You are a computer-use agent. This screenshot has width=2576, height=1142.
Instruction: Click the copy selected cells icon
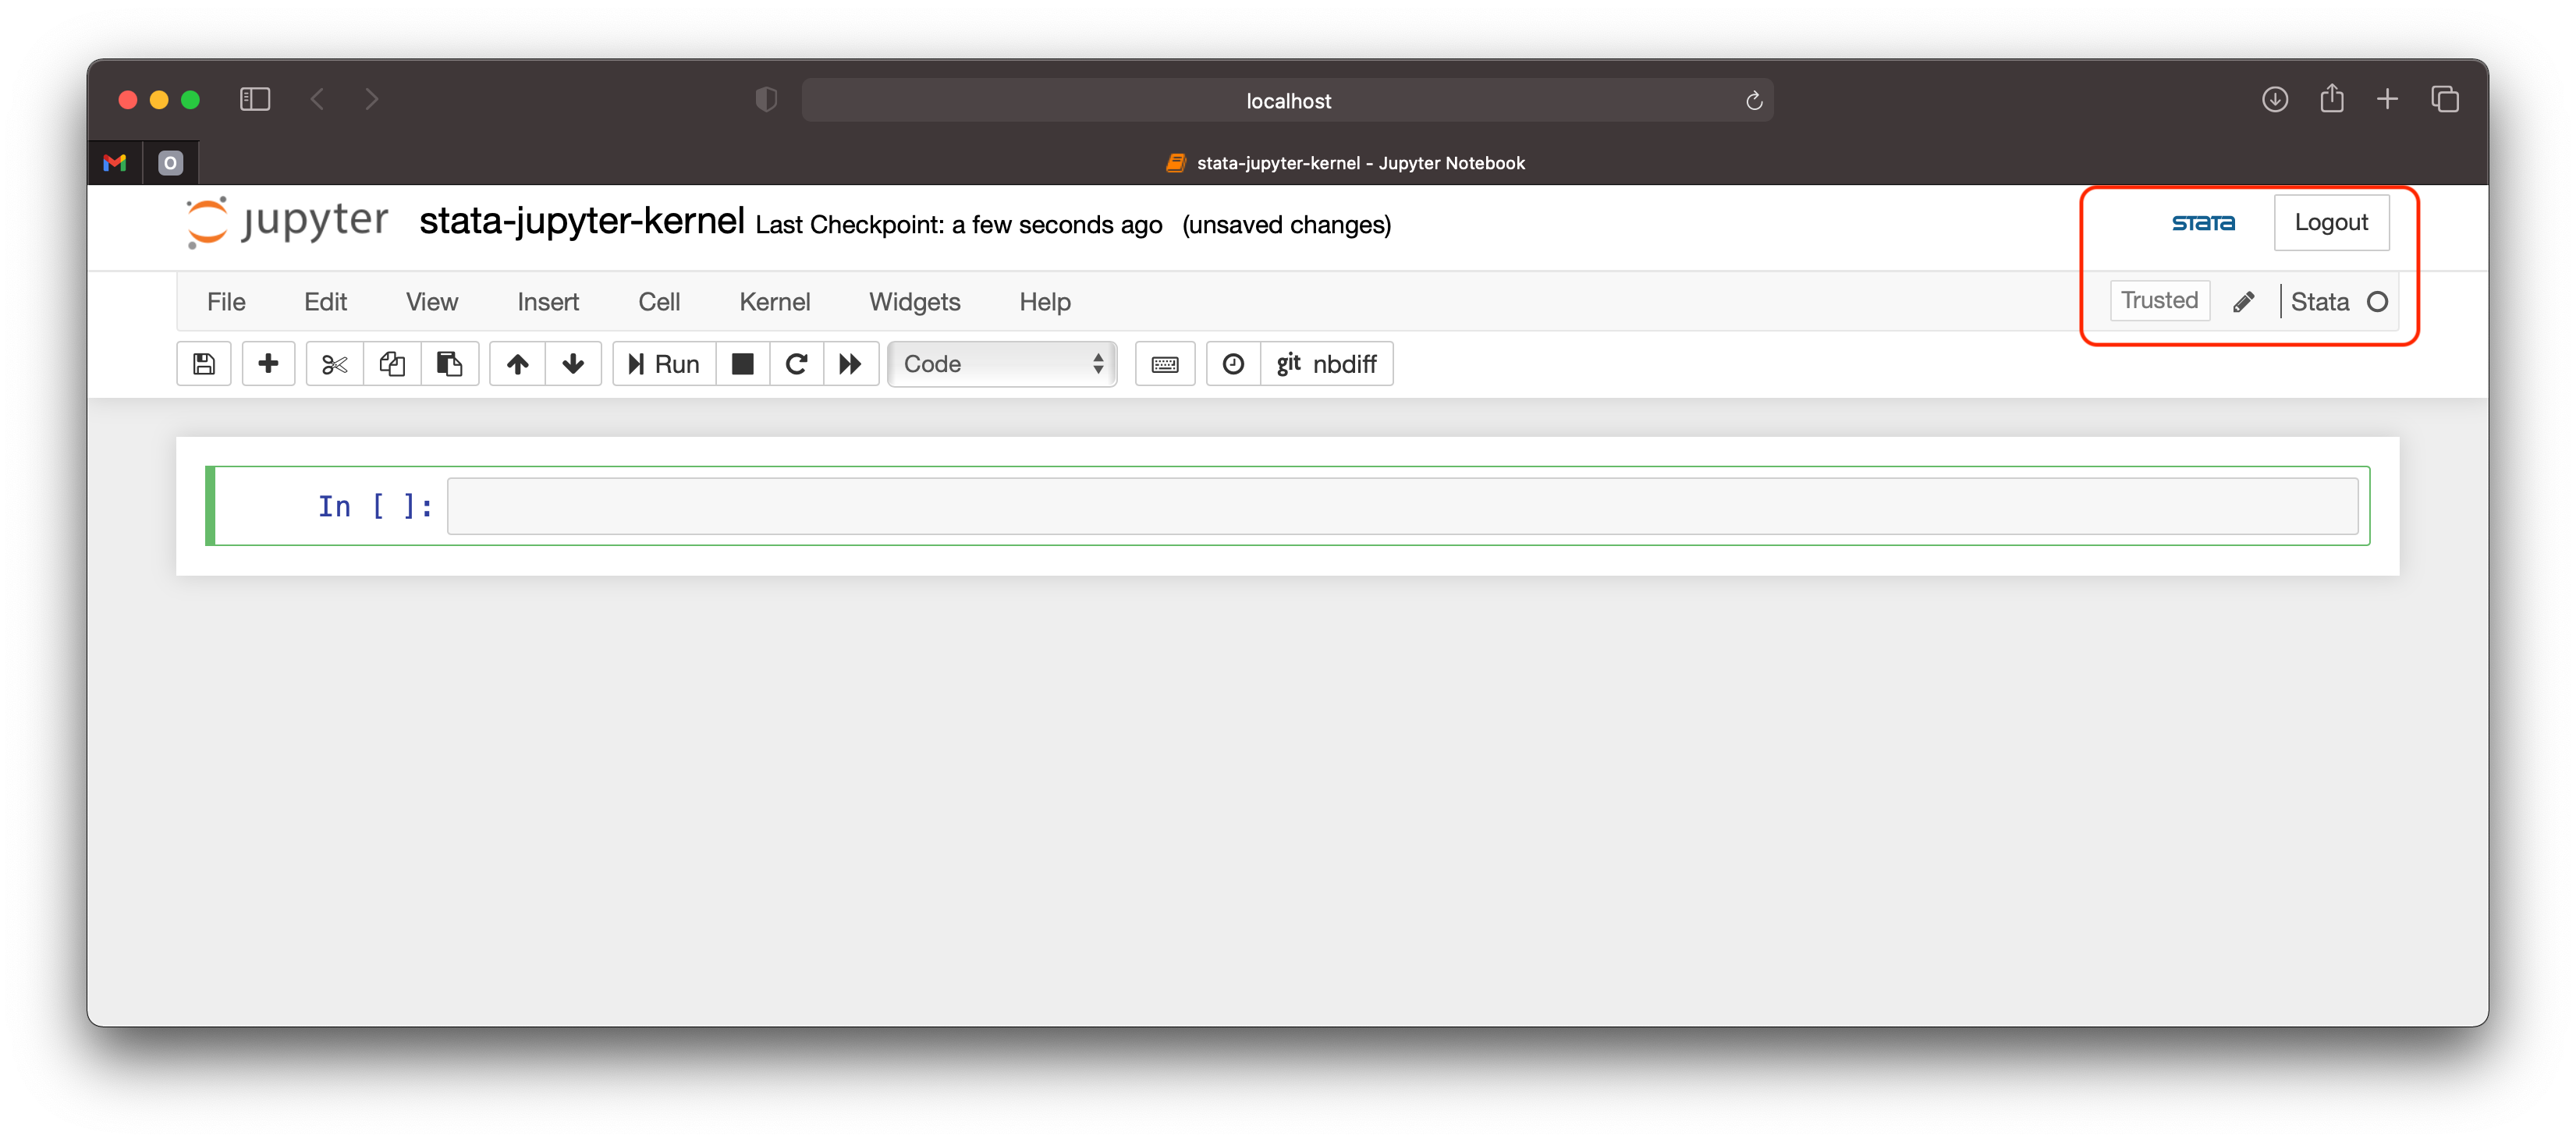pyautogui.click(x=392, y=364)
